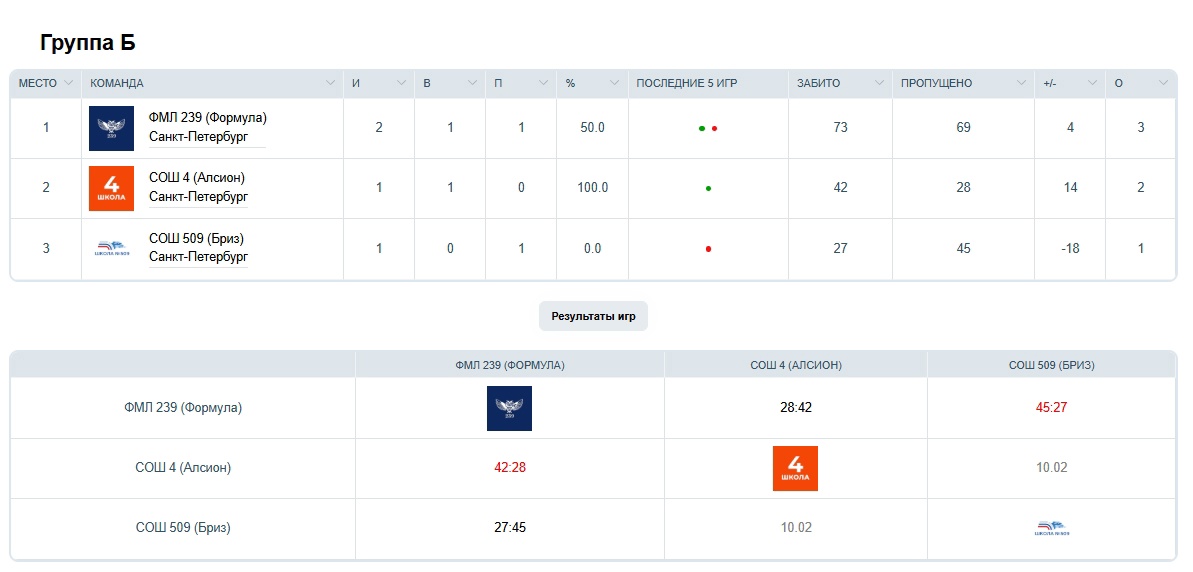Click the ФМЛ 239 owl logo in standings

pos(111,128)
